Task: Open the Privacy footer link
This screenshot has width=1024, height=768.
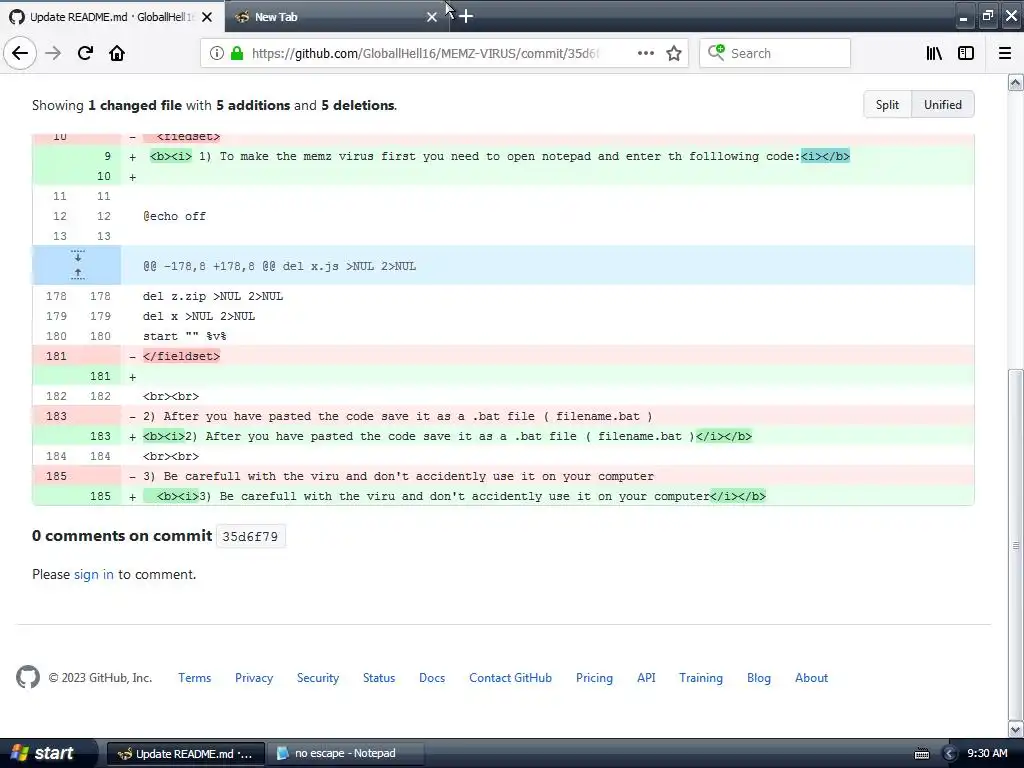Action: (x=254, y=678)
